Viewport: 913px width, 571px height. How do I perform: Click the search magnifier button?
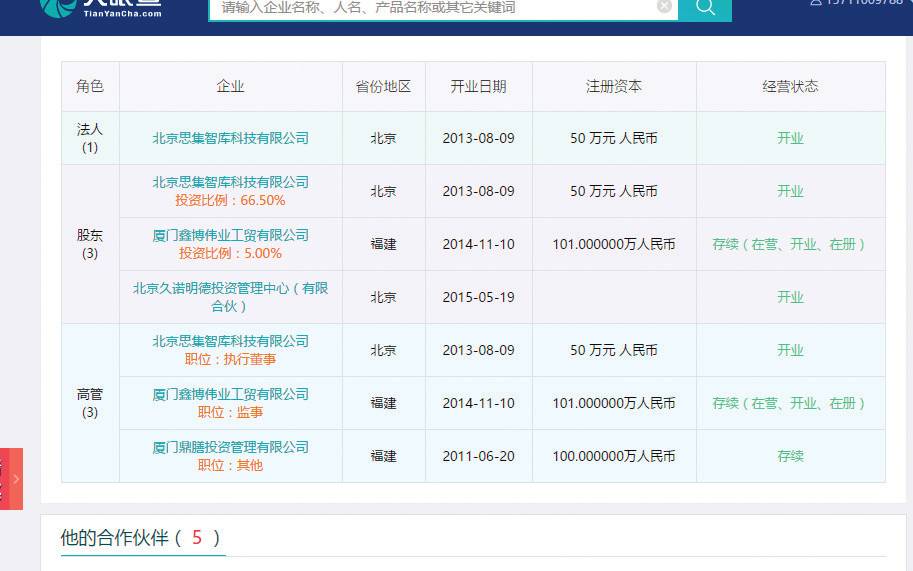pos(705,8)
